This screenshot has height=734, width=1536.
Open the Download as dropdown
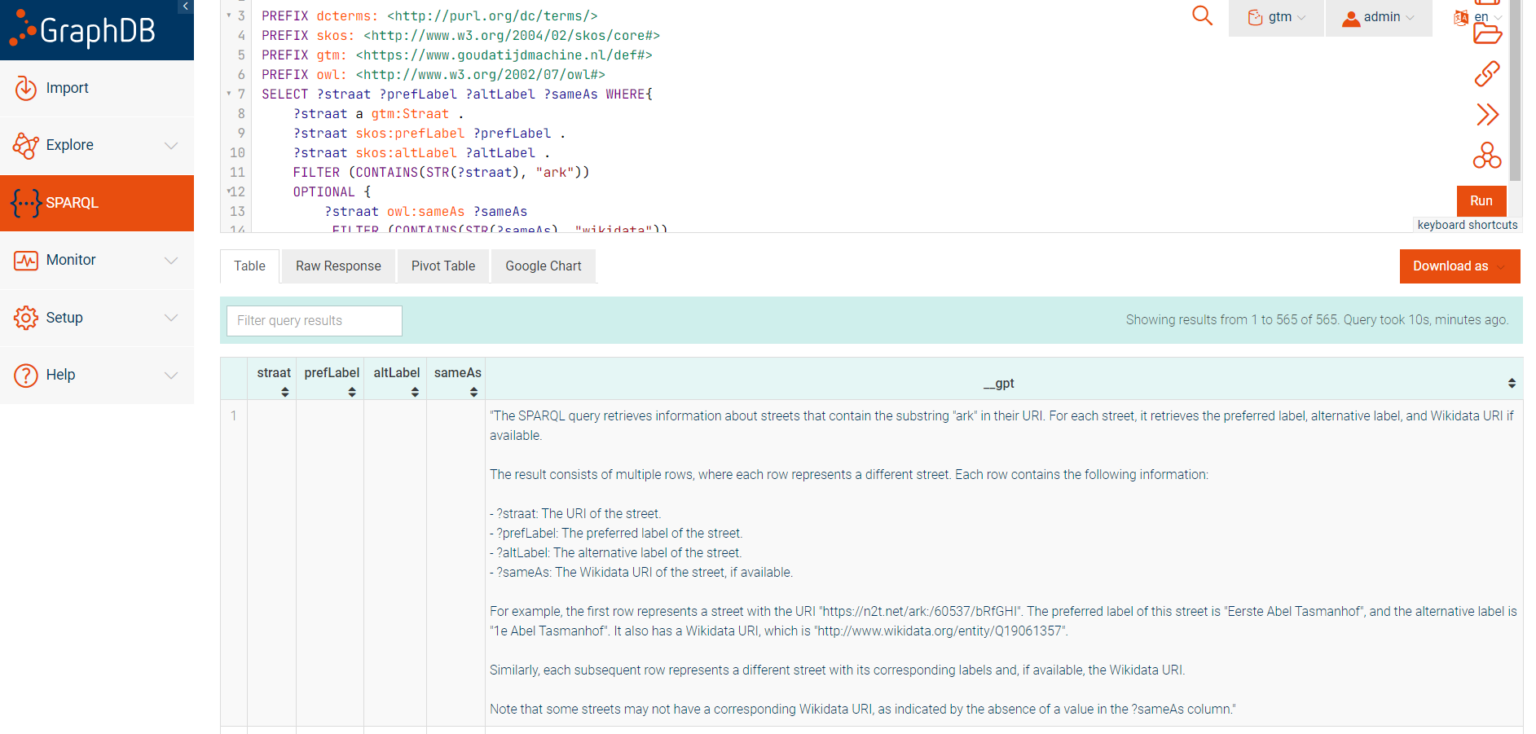[x=1458, y=266]
